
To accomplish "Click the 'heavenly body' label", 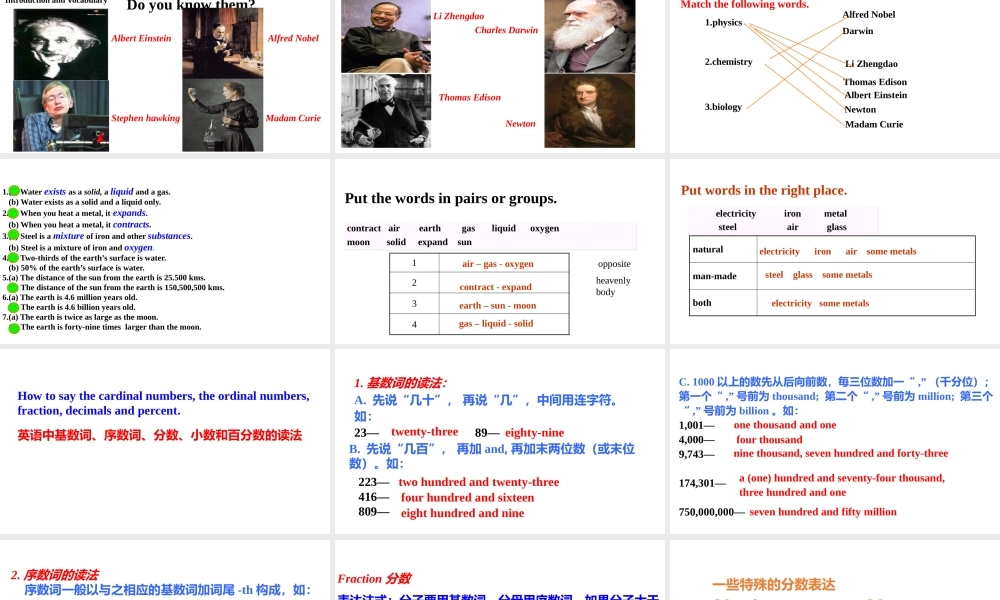I will [x=612, y=286].
